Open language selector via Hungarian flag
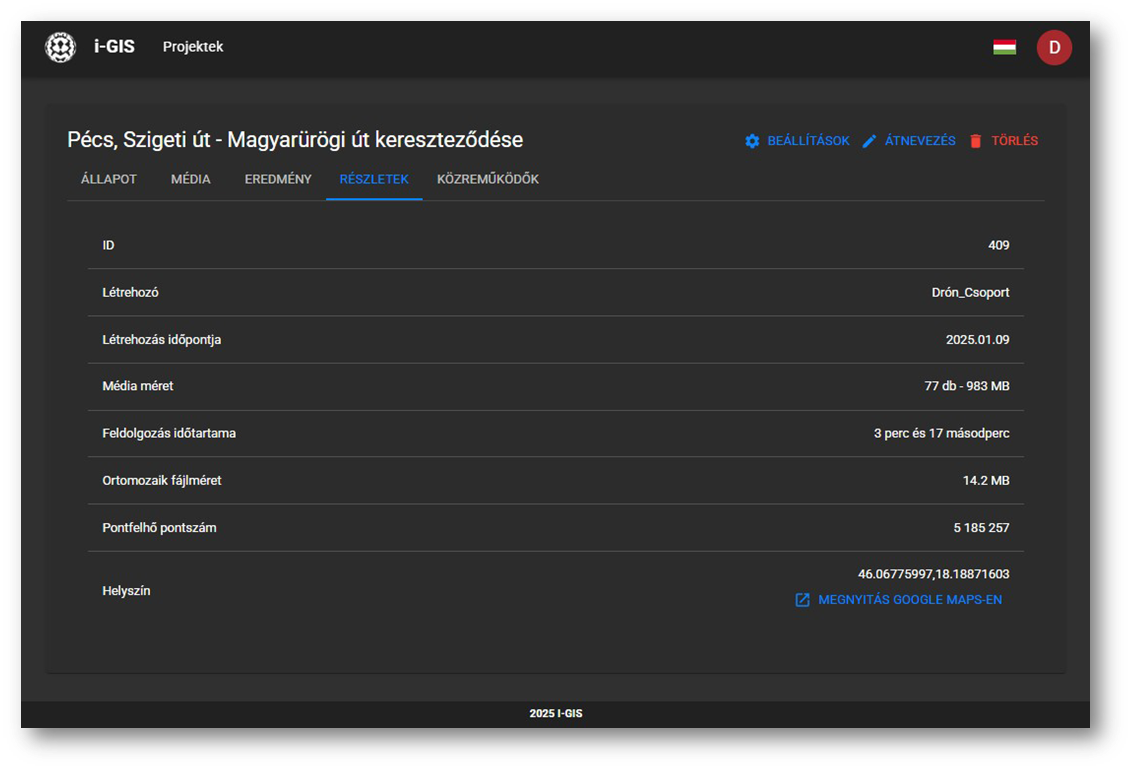The width and height of the screenshot is (1132, 770). tap(1004, 47)
